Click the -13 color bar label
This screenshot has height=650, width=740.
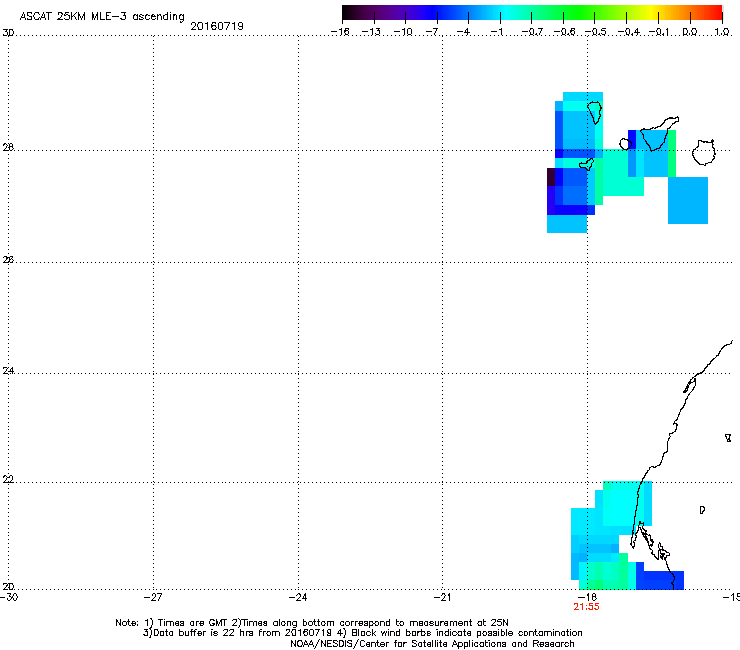(x=371, y=32)
